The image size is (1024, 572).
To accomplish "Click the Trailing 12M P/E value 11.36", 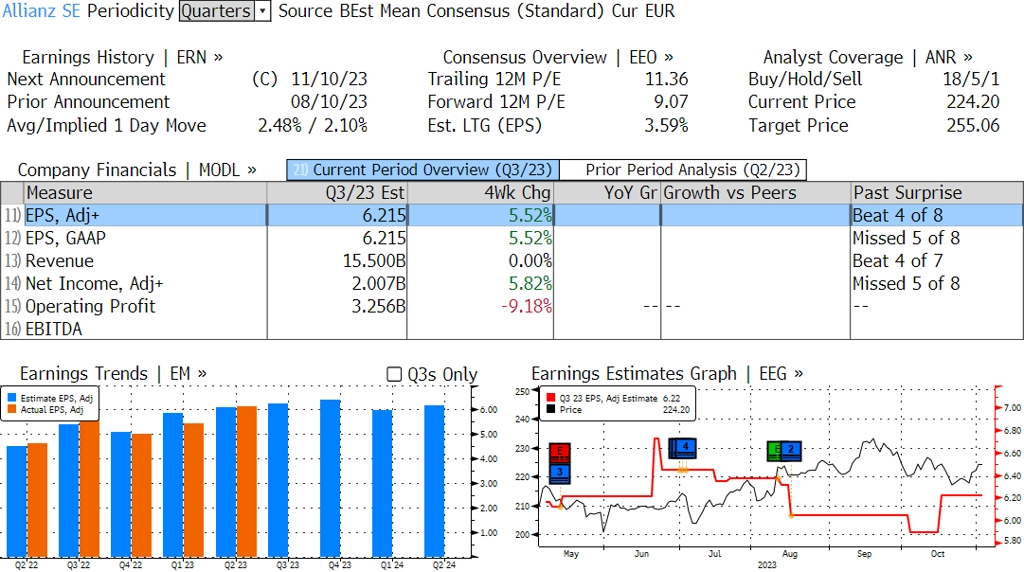I will [x=667, y=79].
